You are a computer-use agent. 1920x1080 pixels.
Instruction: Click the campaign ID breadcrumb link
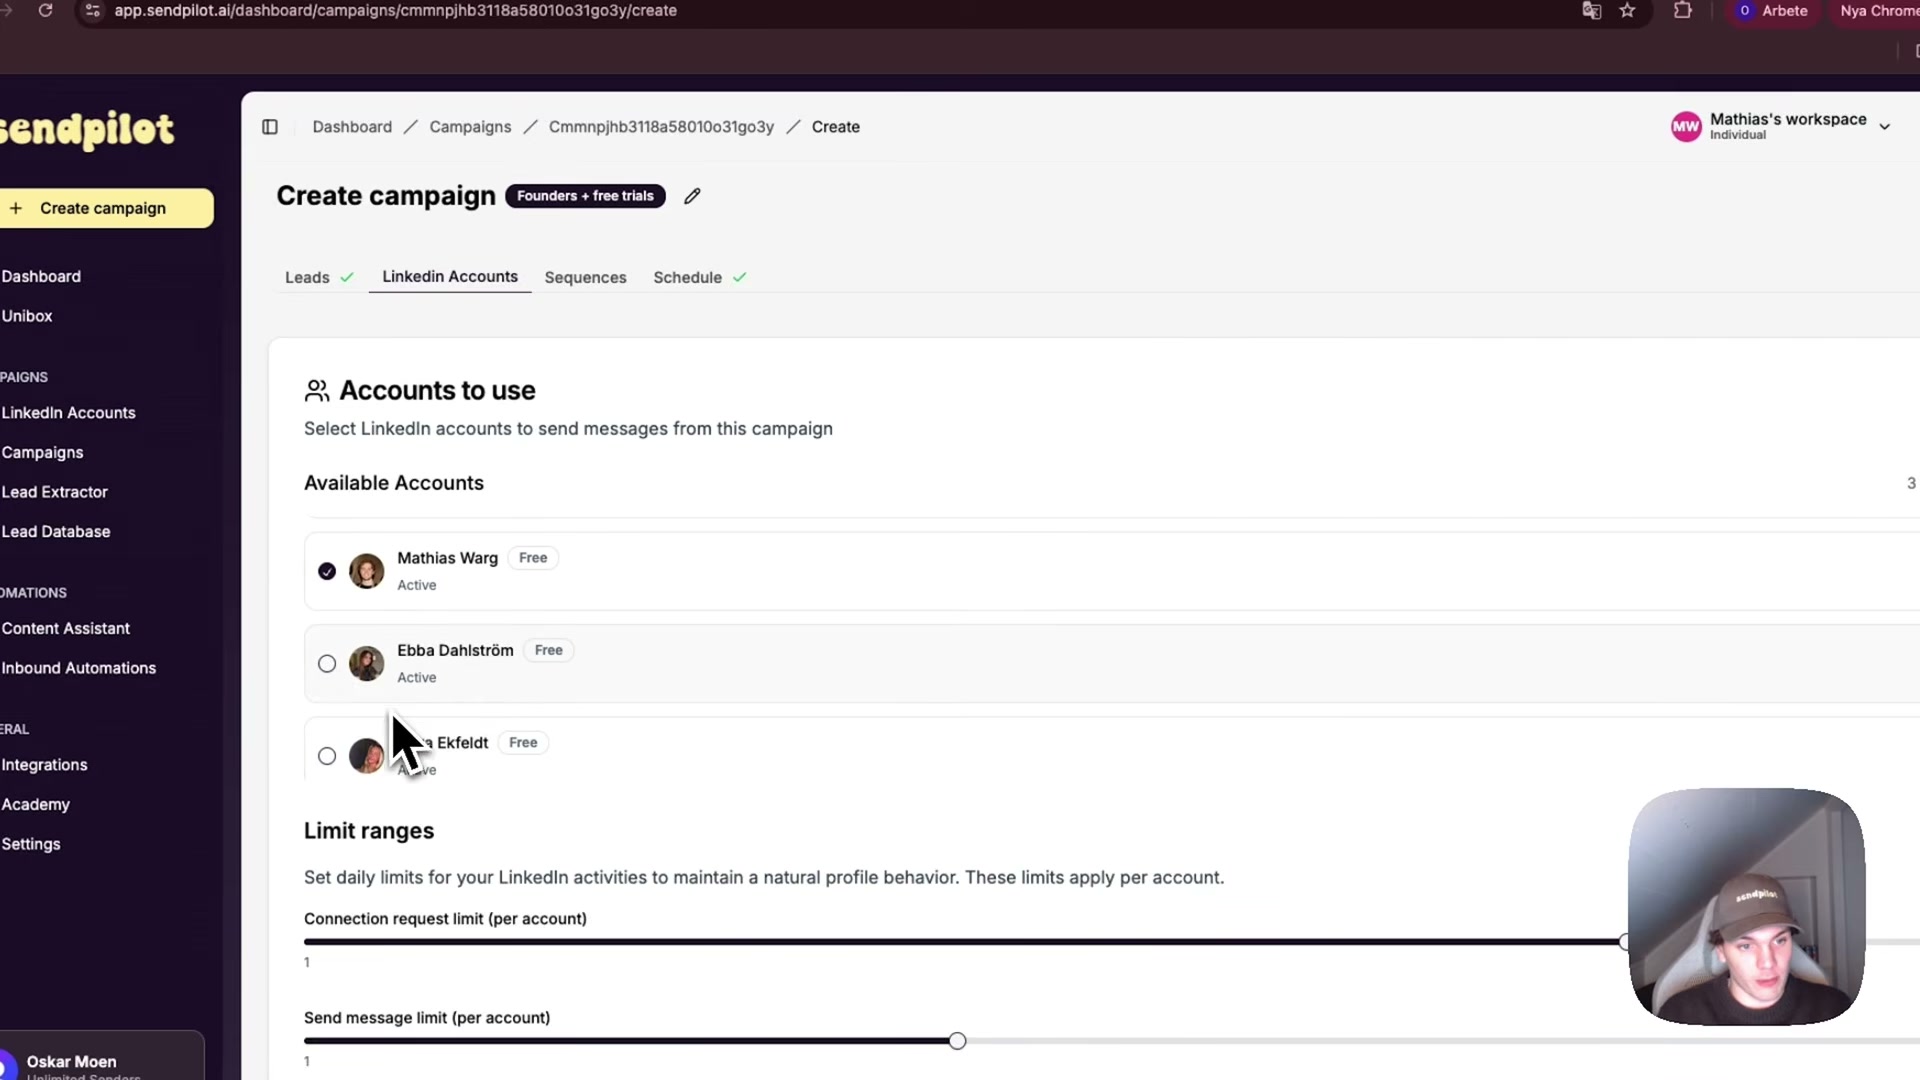coord(661,127)
